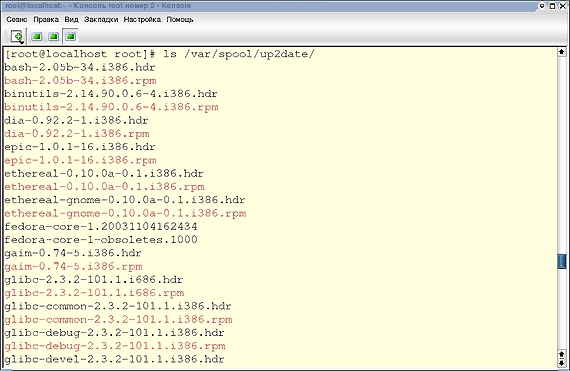The height and width of the screenshot is (371, 570).
Task: Switch to the second shell session icon
Action: point(53,36)
